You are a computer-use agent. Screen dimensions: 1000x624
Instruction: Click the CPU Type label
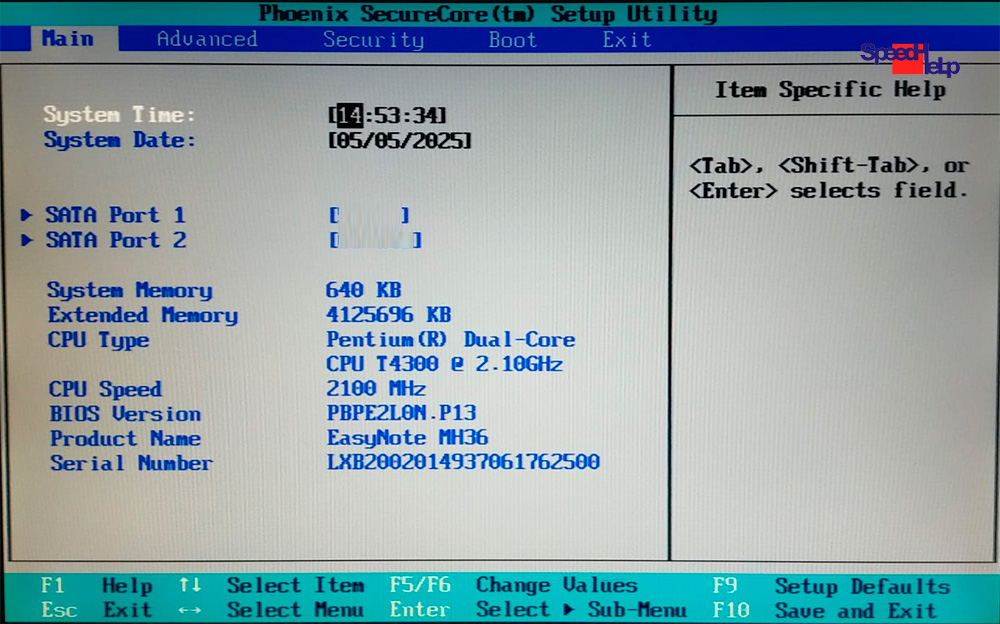(x=98, y=340)
